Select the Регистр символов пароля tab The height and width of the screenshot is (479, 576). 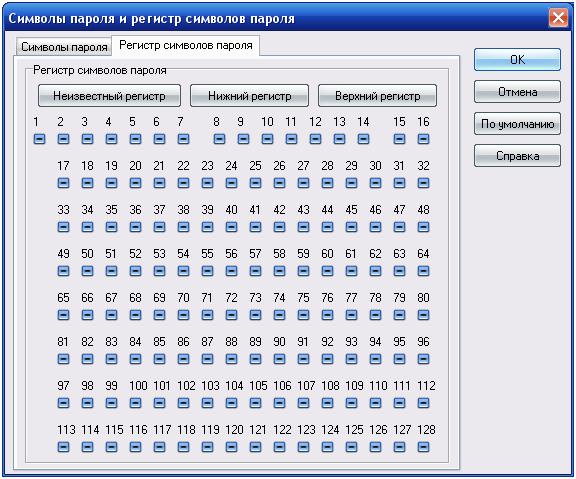pos(186,45)
